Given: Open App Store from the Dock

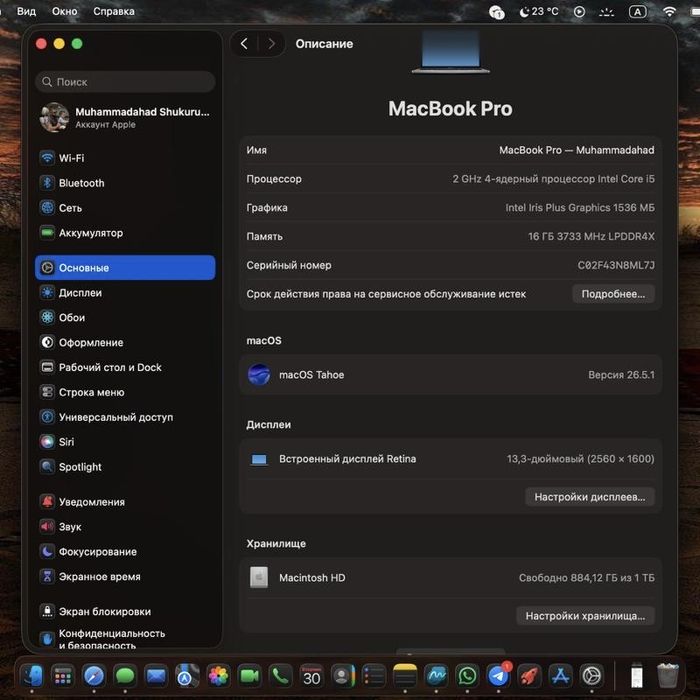Looking at the screenshot, I should click(560, 676).
